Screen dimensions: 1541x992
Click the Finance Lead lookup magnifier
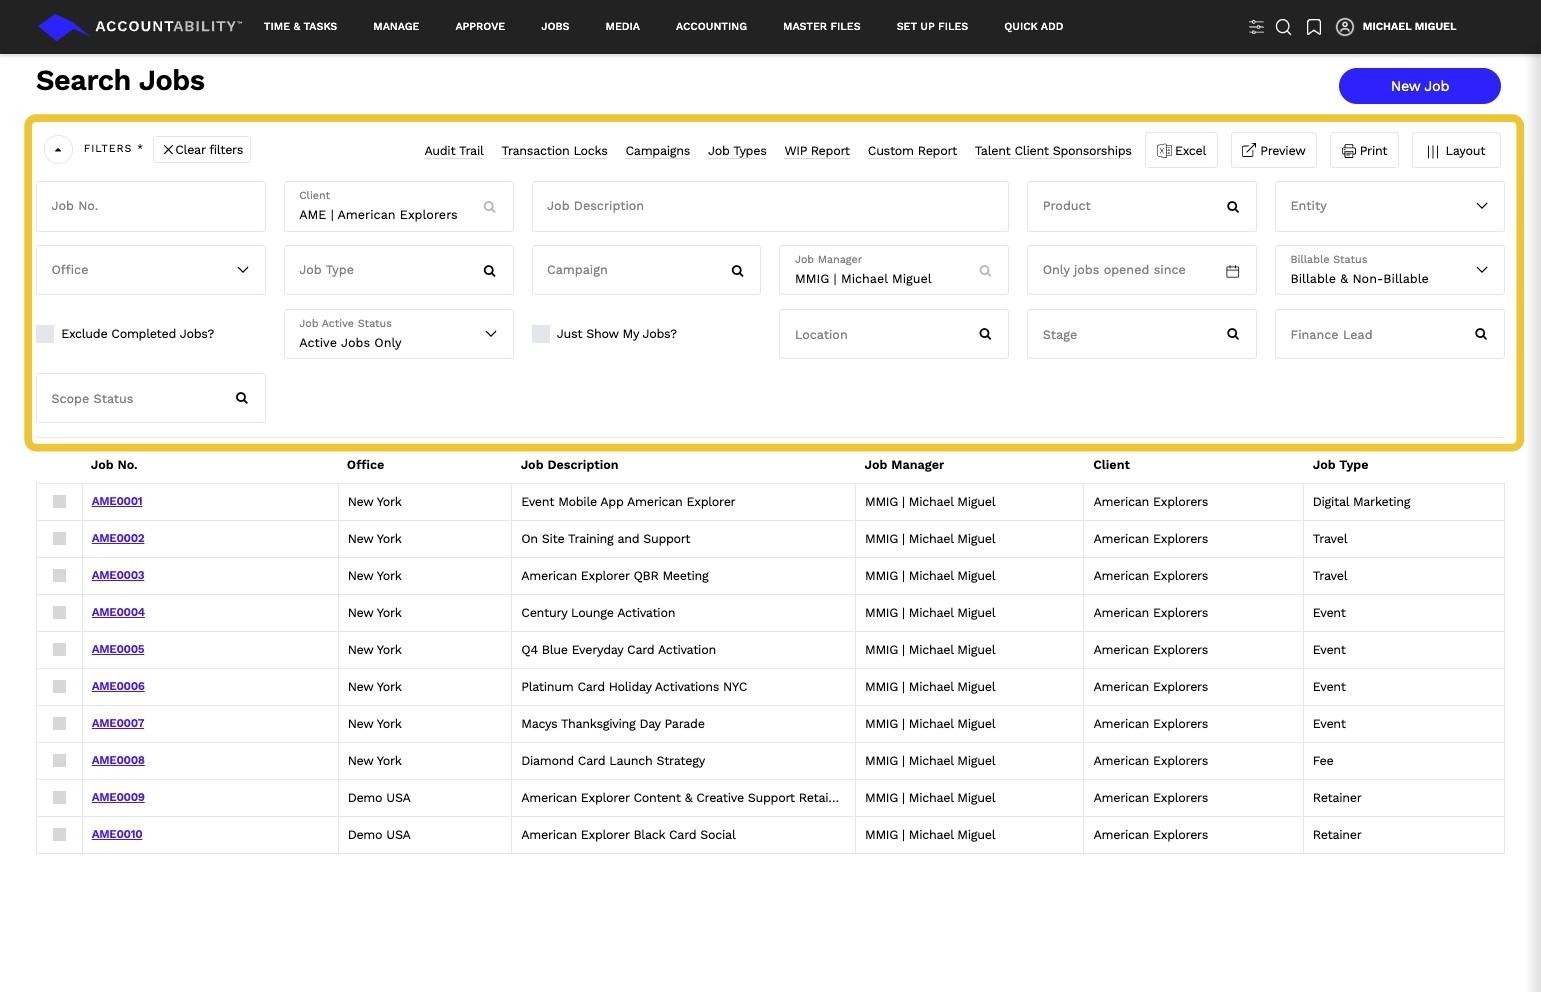click(1480, 335)
